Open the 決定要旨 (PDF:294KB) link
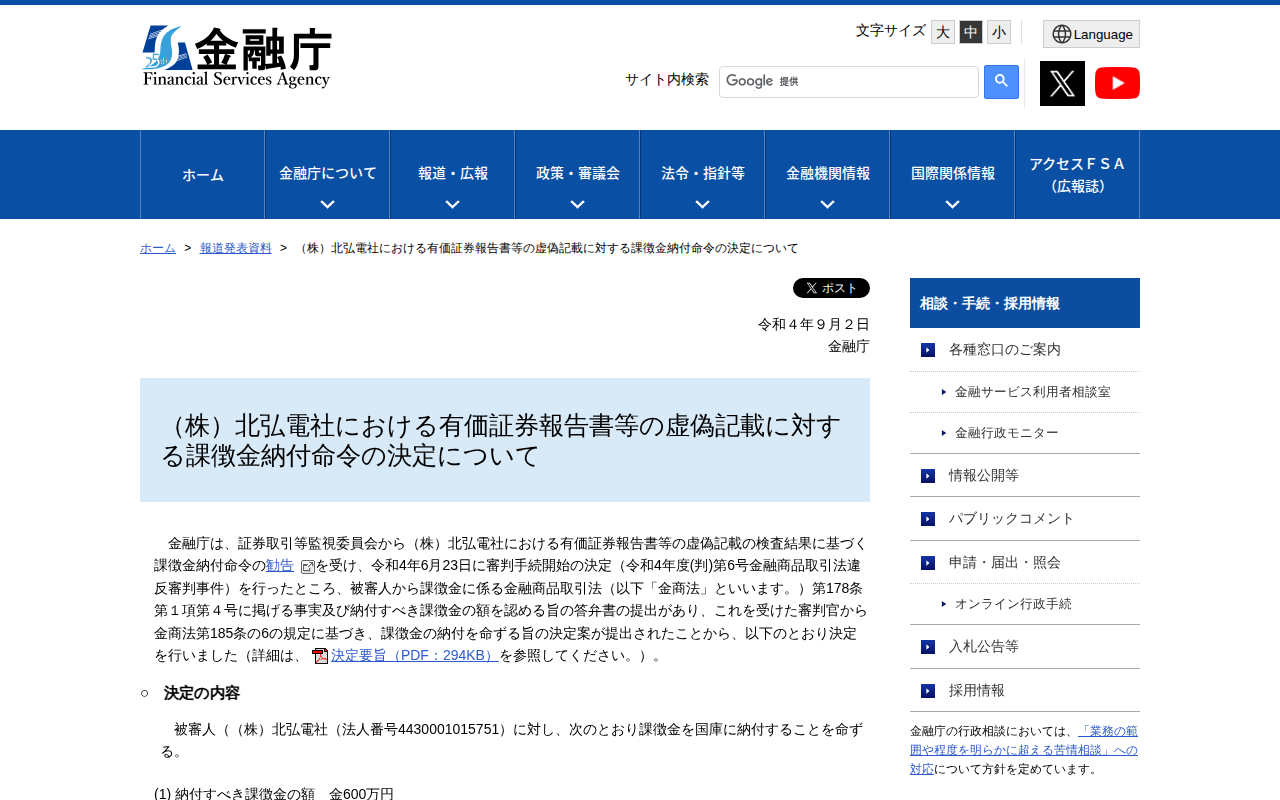 point(414,656)
